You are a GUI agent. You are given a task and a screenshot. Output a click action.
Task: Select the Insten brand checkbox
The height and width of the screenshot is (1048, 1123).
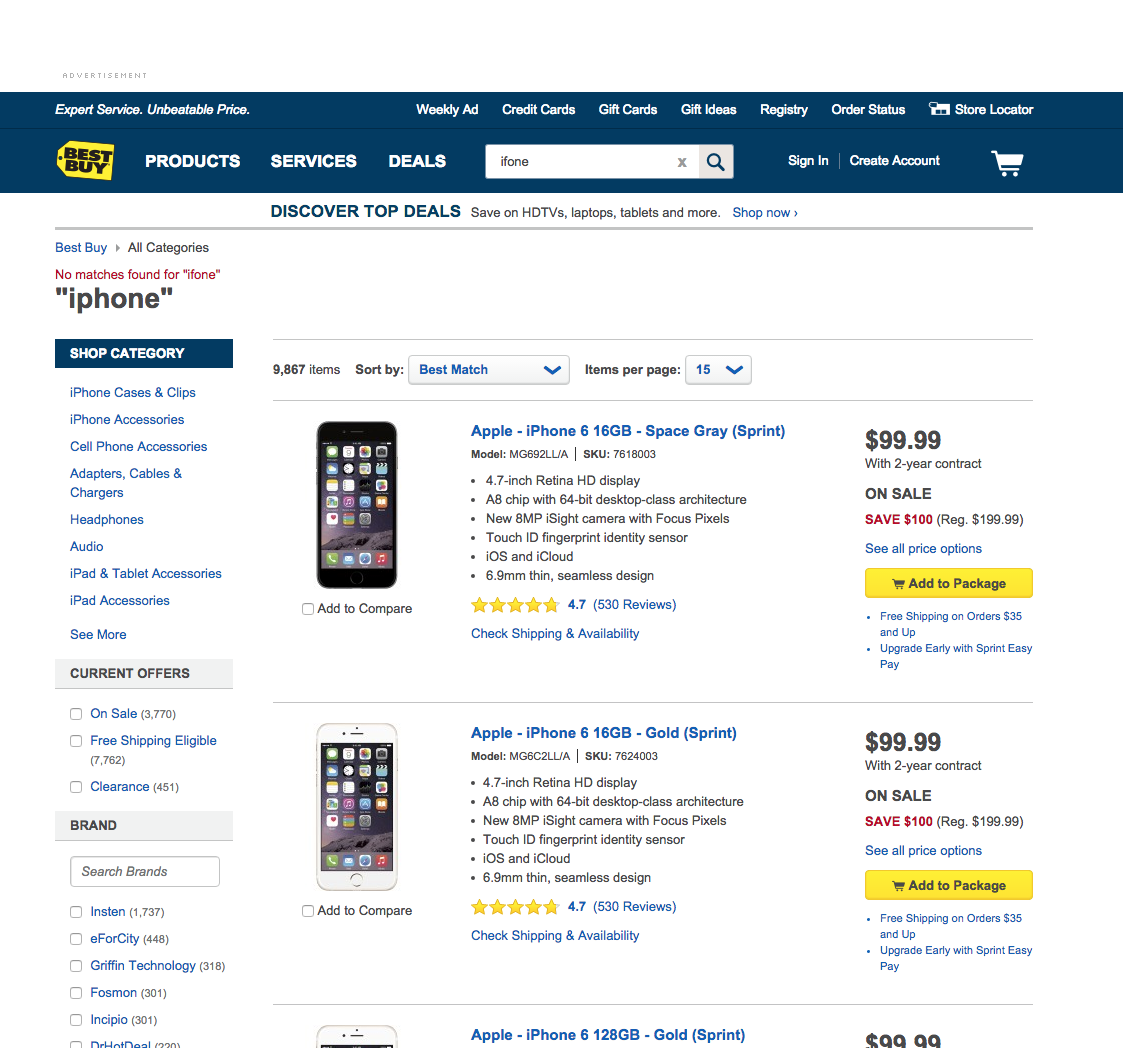point(76,912)
